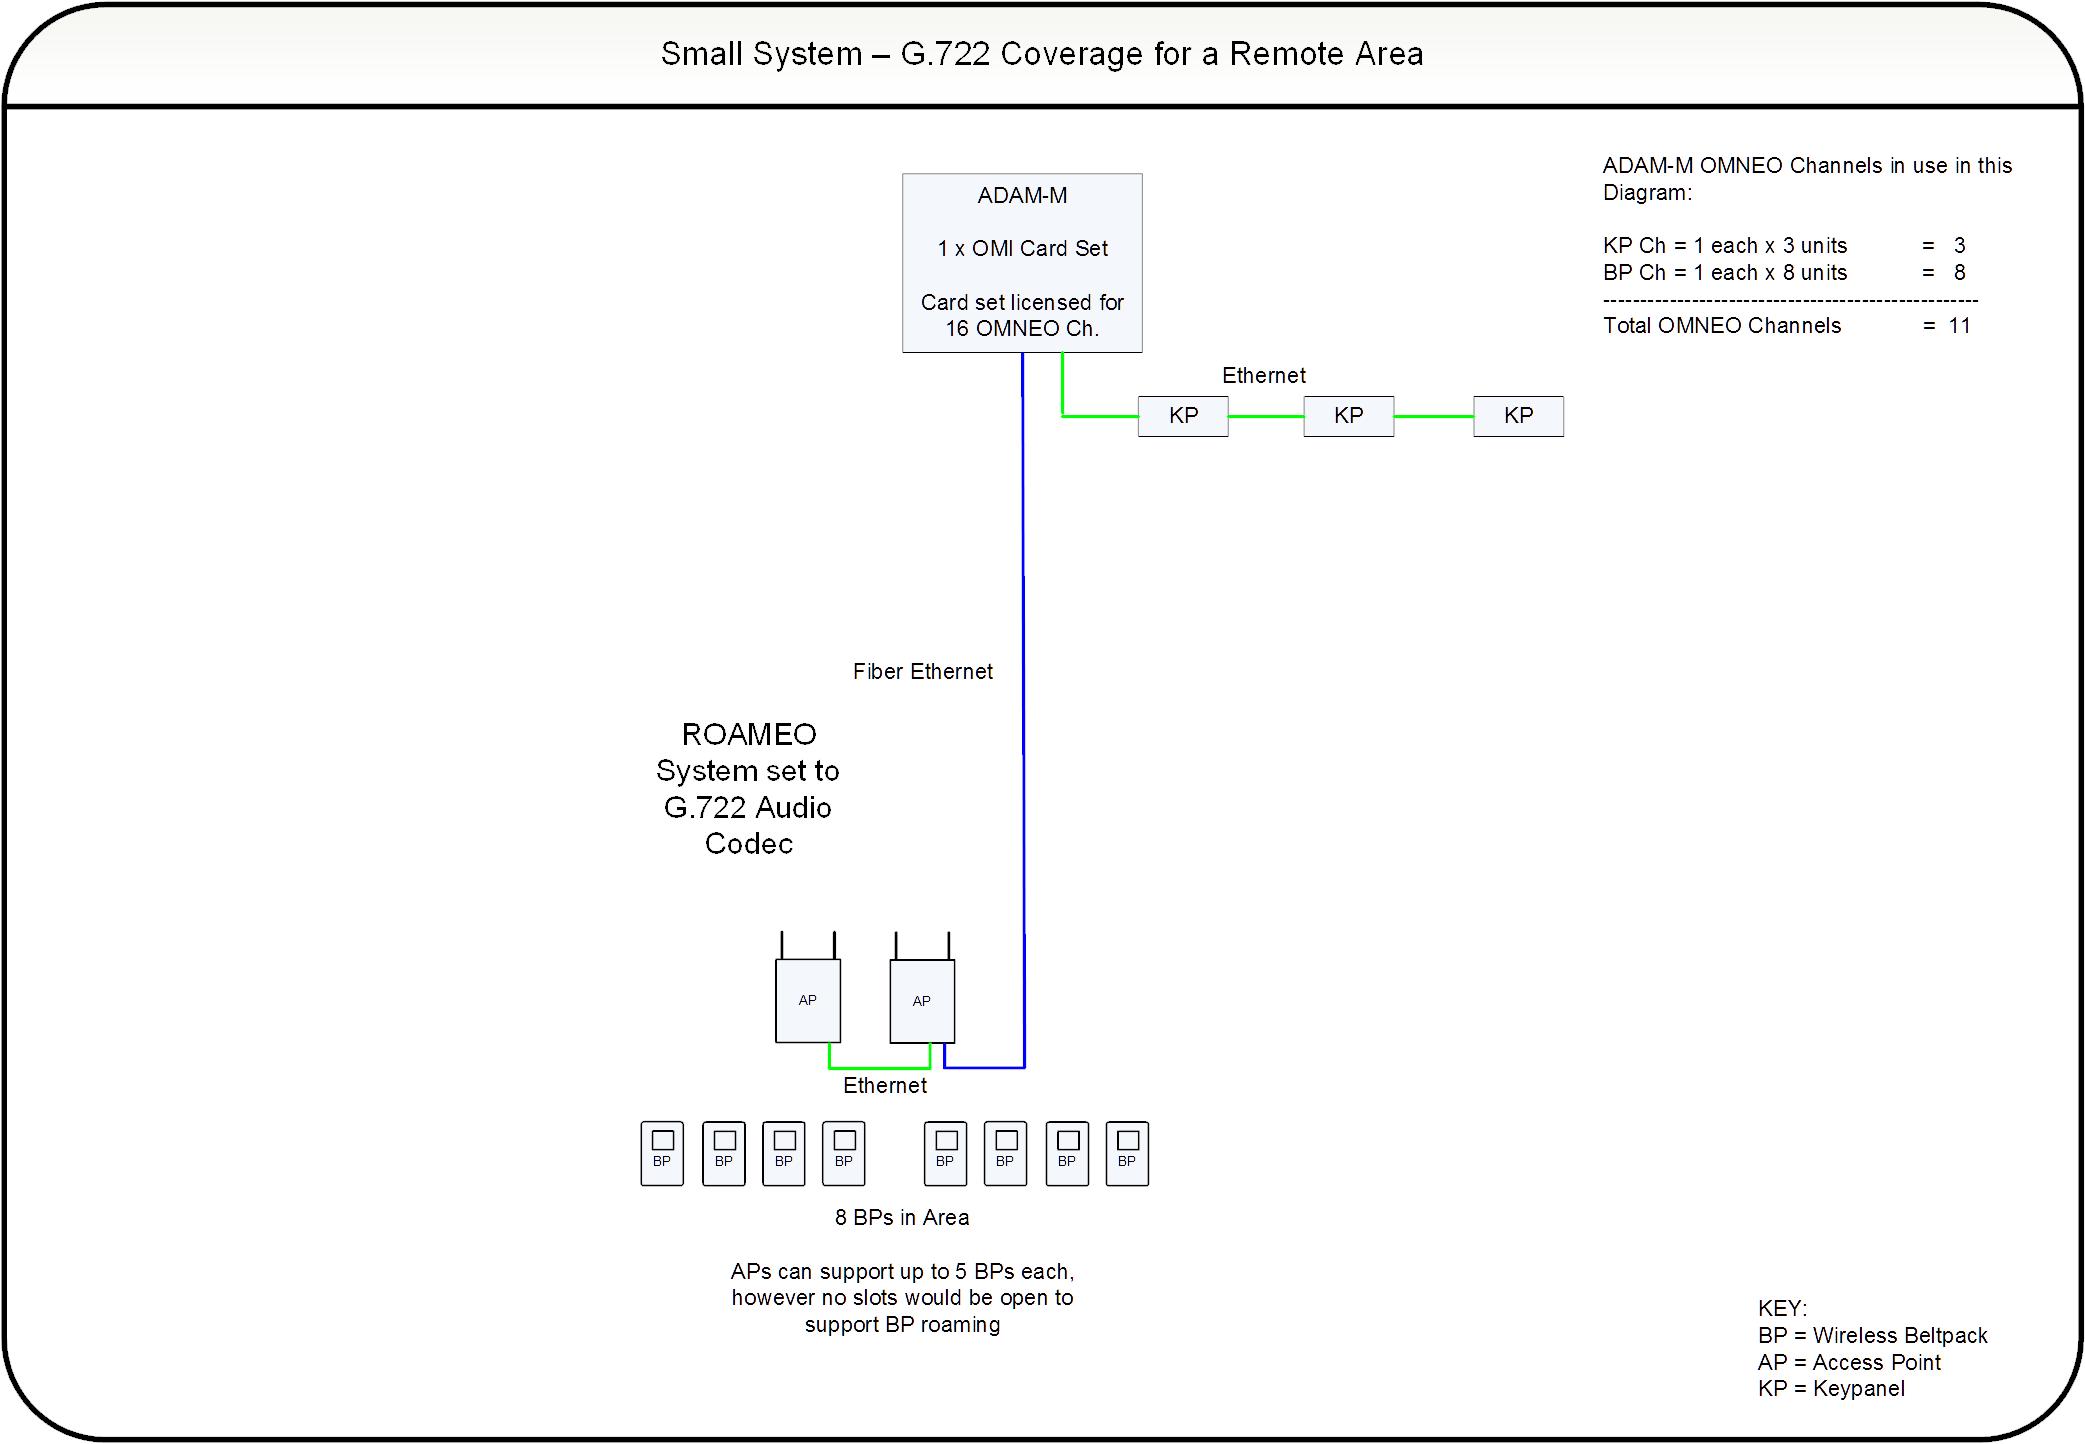Click the first KP box nearest ADAM-M
2085x1444 pixels.
tap(1183, 416)
